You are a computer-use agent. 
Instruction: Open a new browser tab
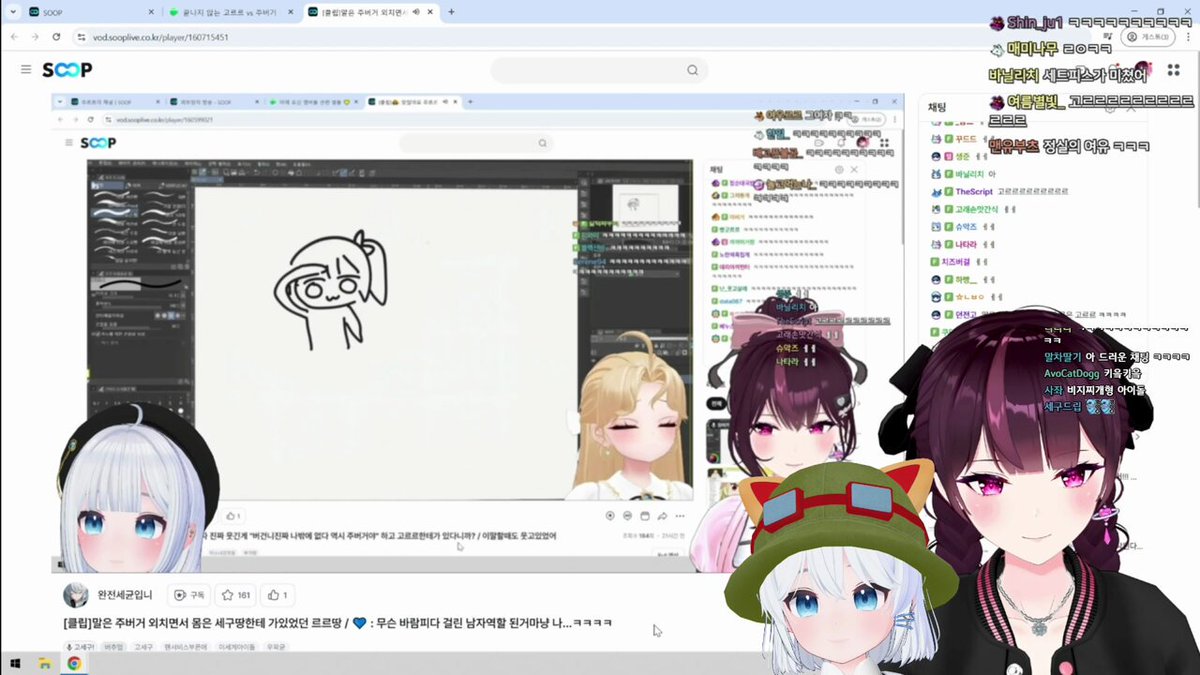tap(452, 12)
